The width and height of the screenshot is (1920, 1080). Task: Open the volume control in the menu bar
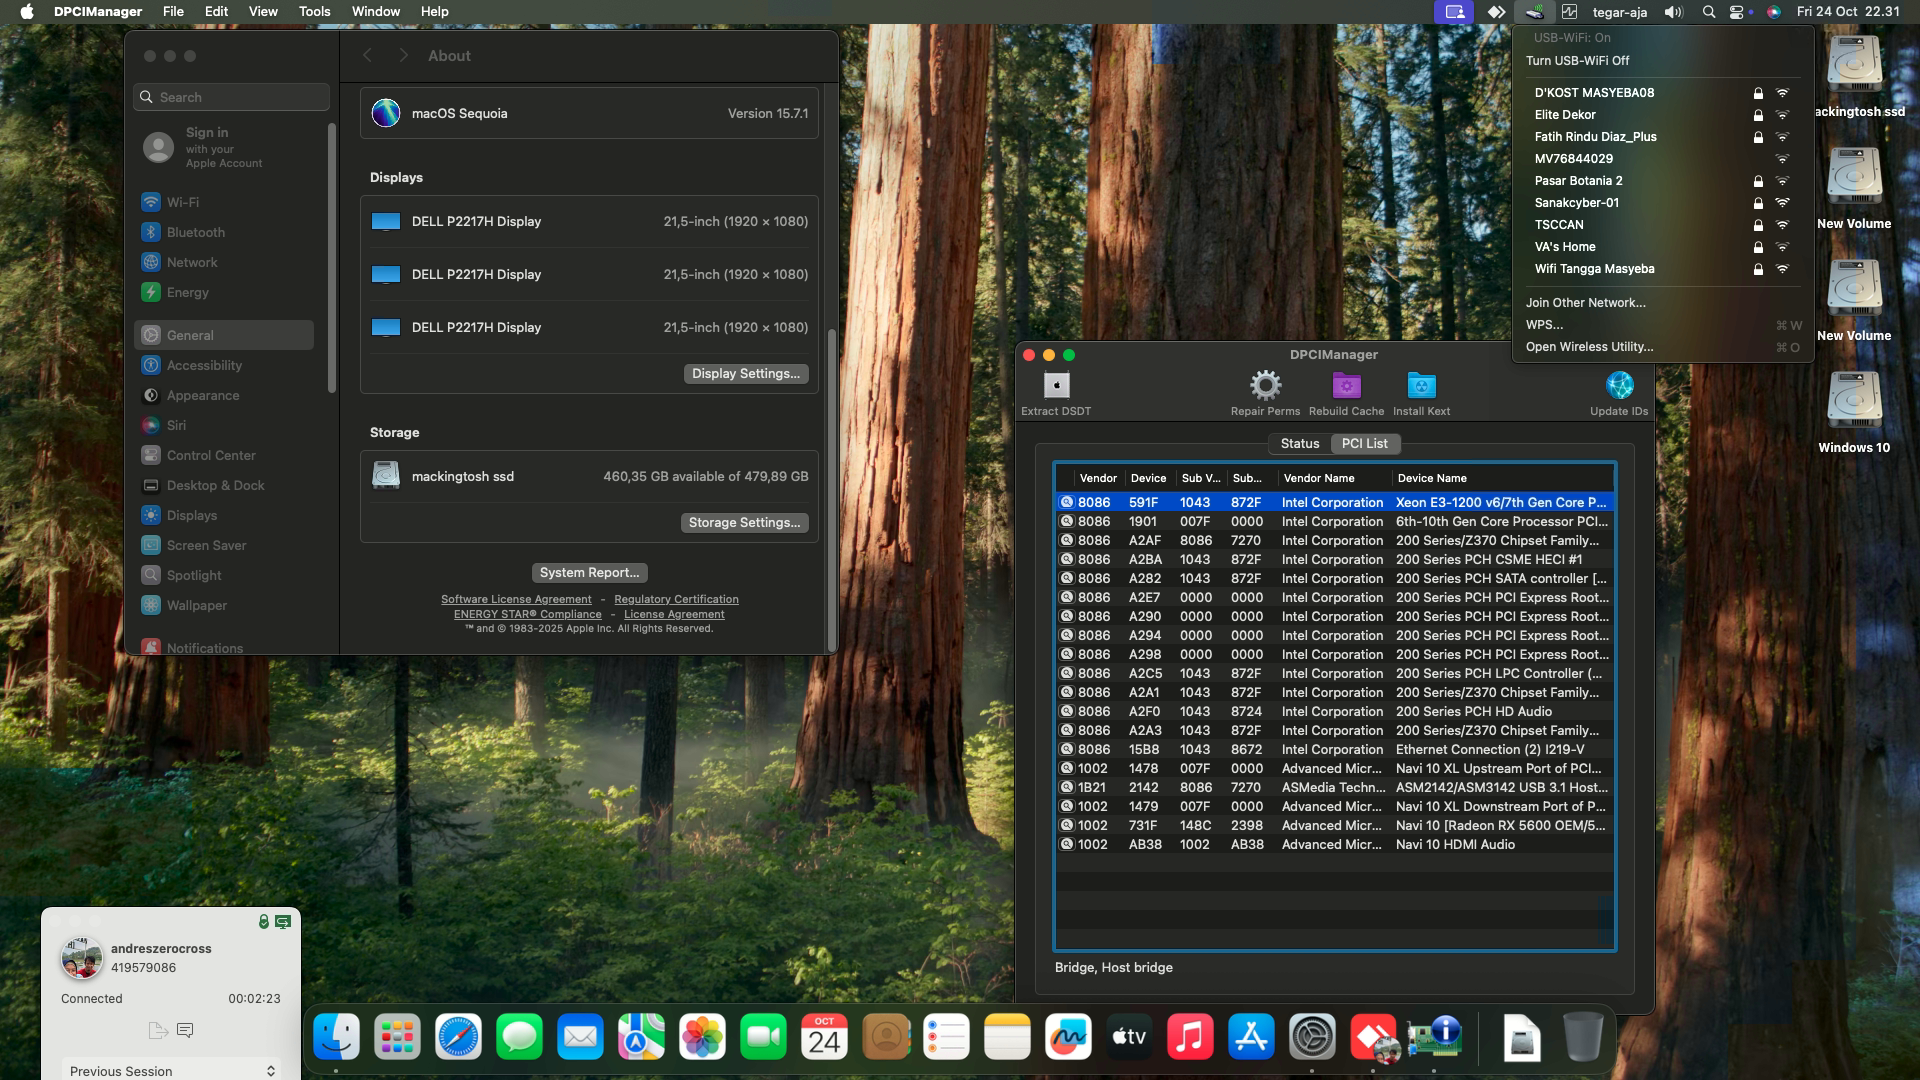[x=1673, y=12]
